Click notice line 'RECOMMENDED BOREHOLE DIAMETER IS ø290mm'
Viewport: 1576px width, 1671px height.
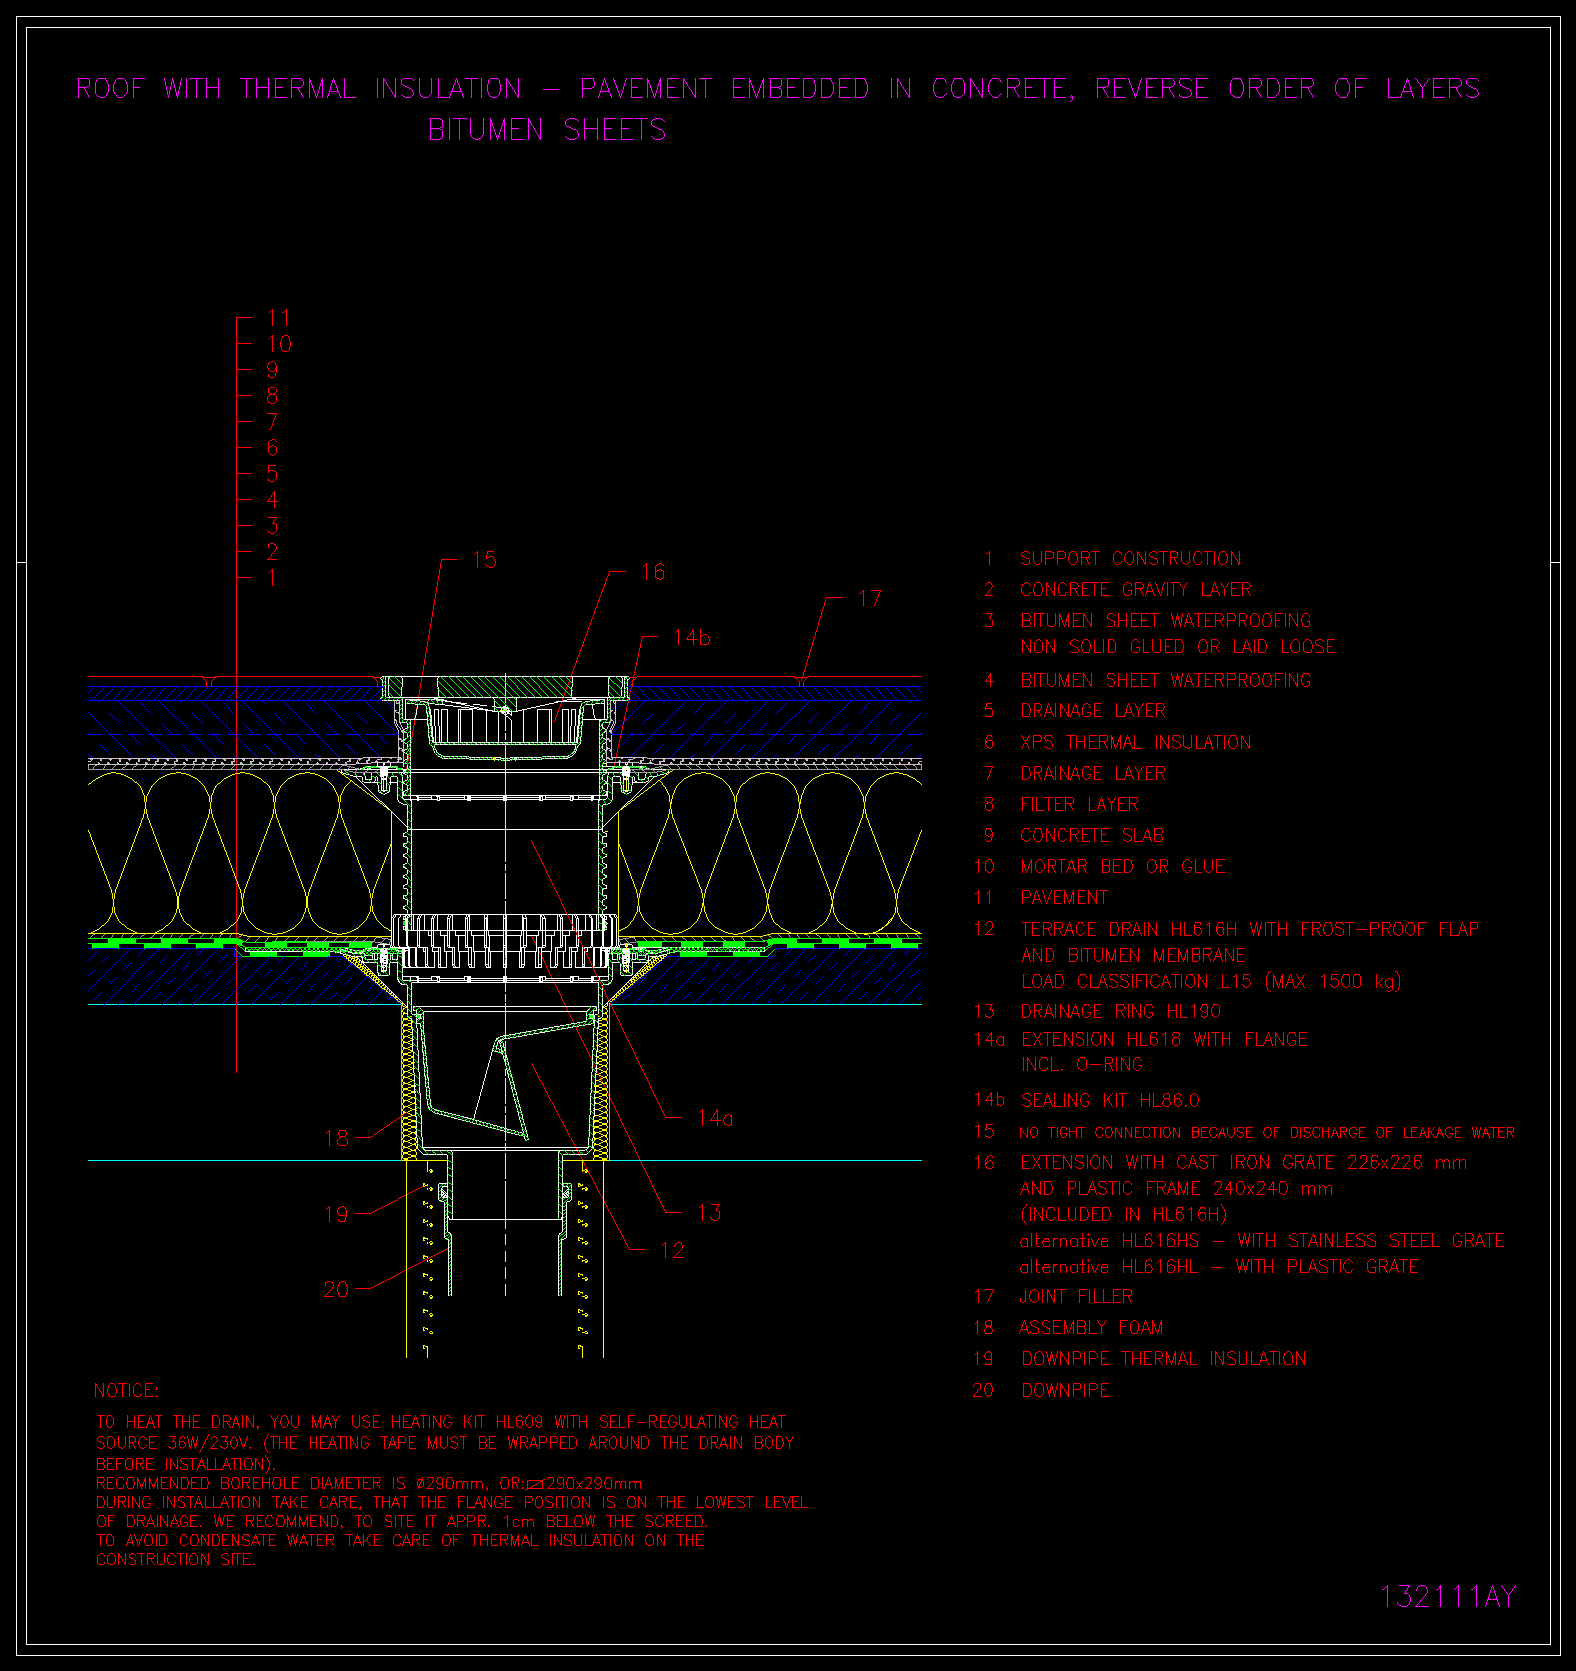point(290,1483)
